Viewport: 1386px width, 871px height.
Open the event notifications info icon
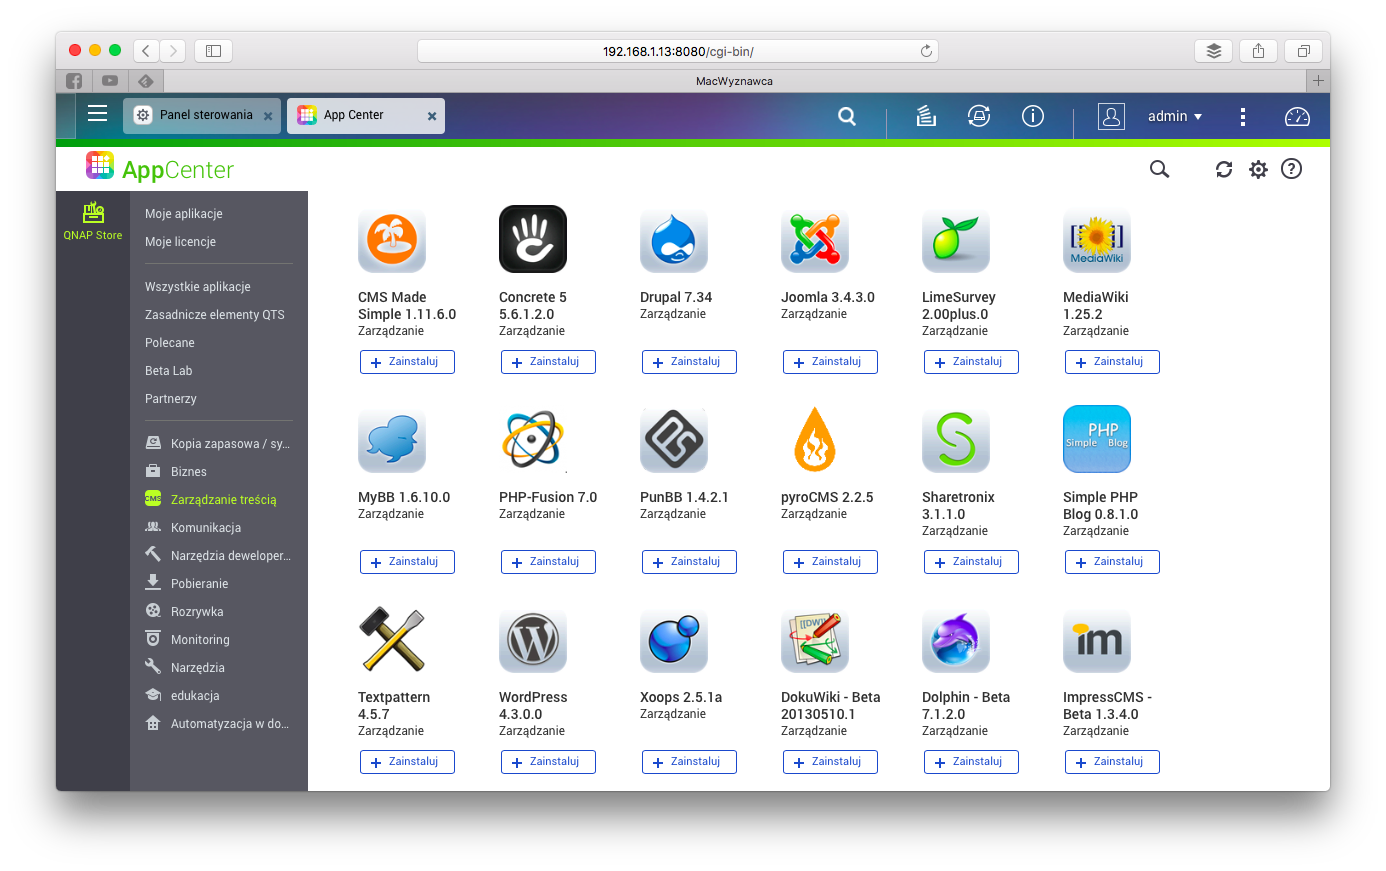[1033, 116]
